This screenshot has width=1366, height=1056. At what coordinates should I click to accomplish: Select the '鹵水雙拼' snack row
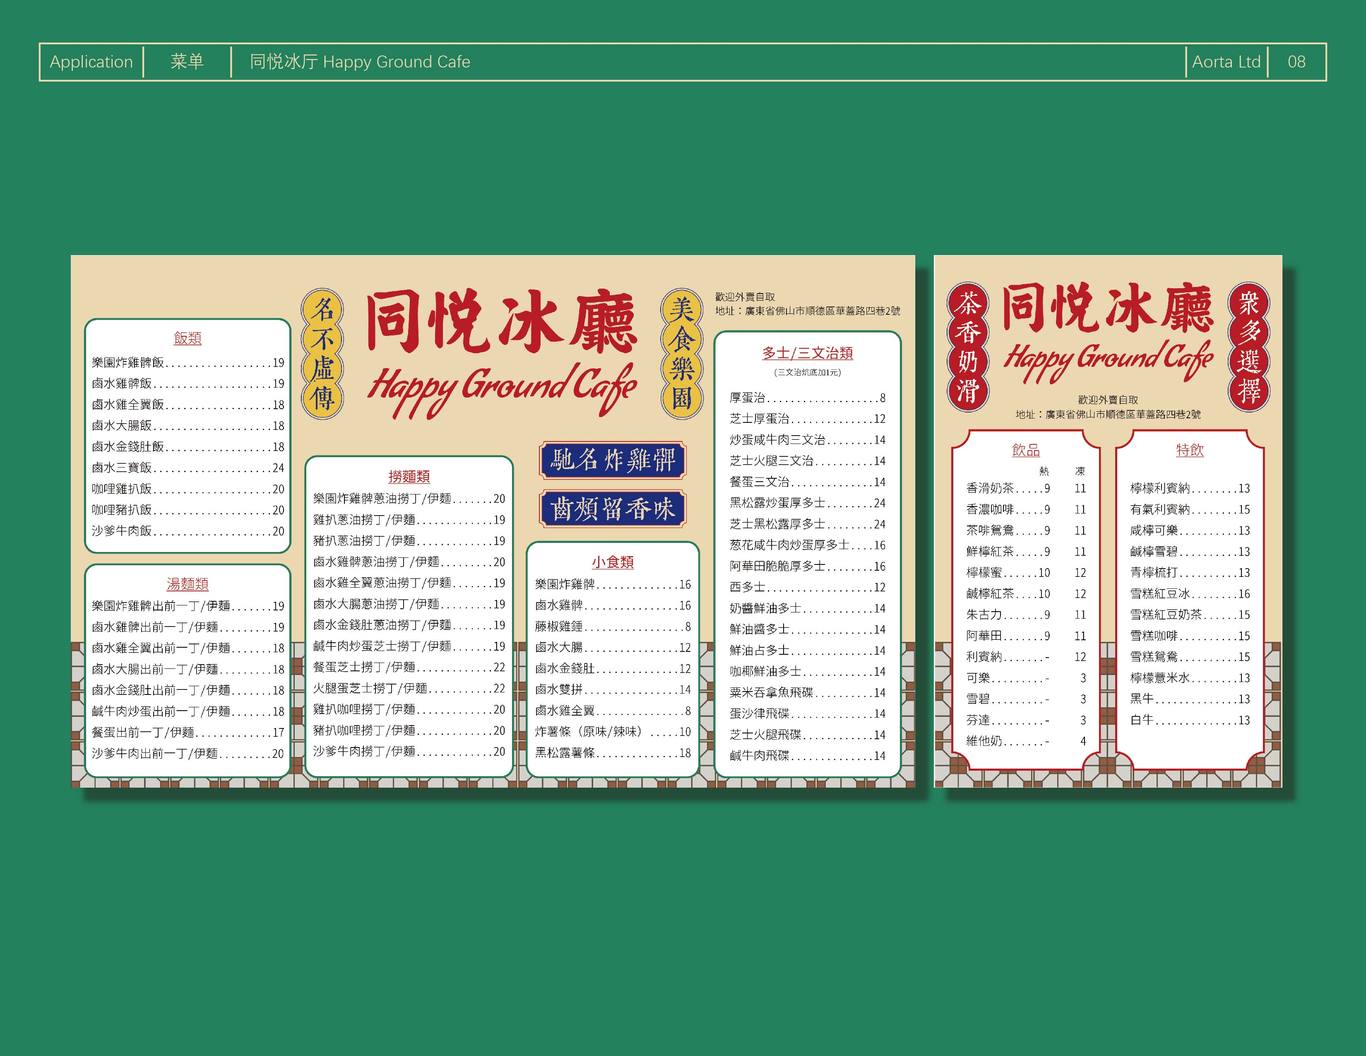612,690
